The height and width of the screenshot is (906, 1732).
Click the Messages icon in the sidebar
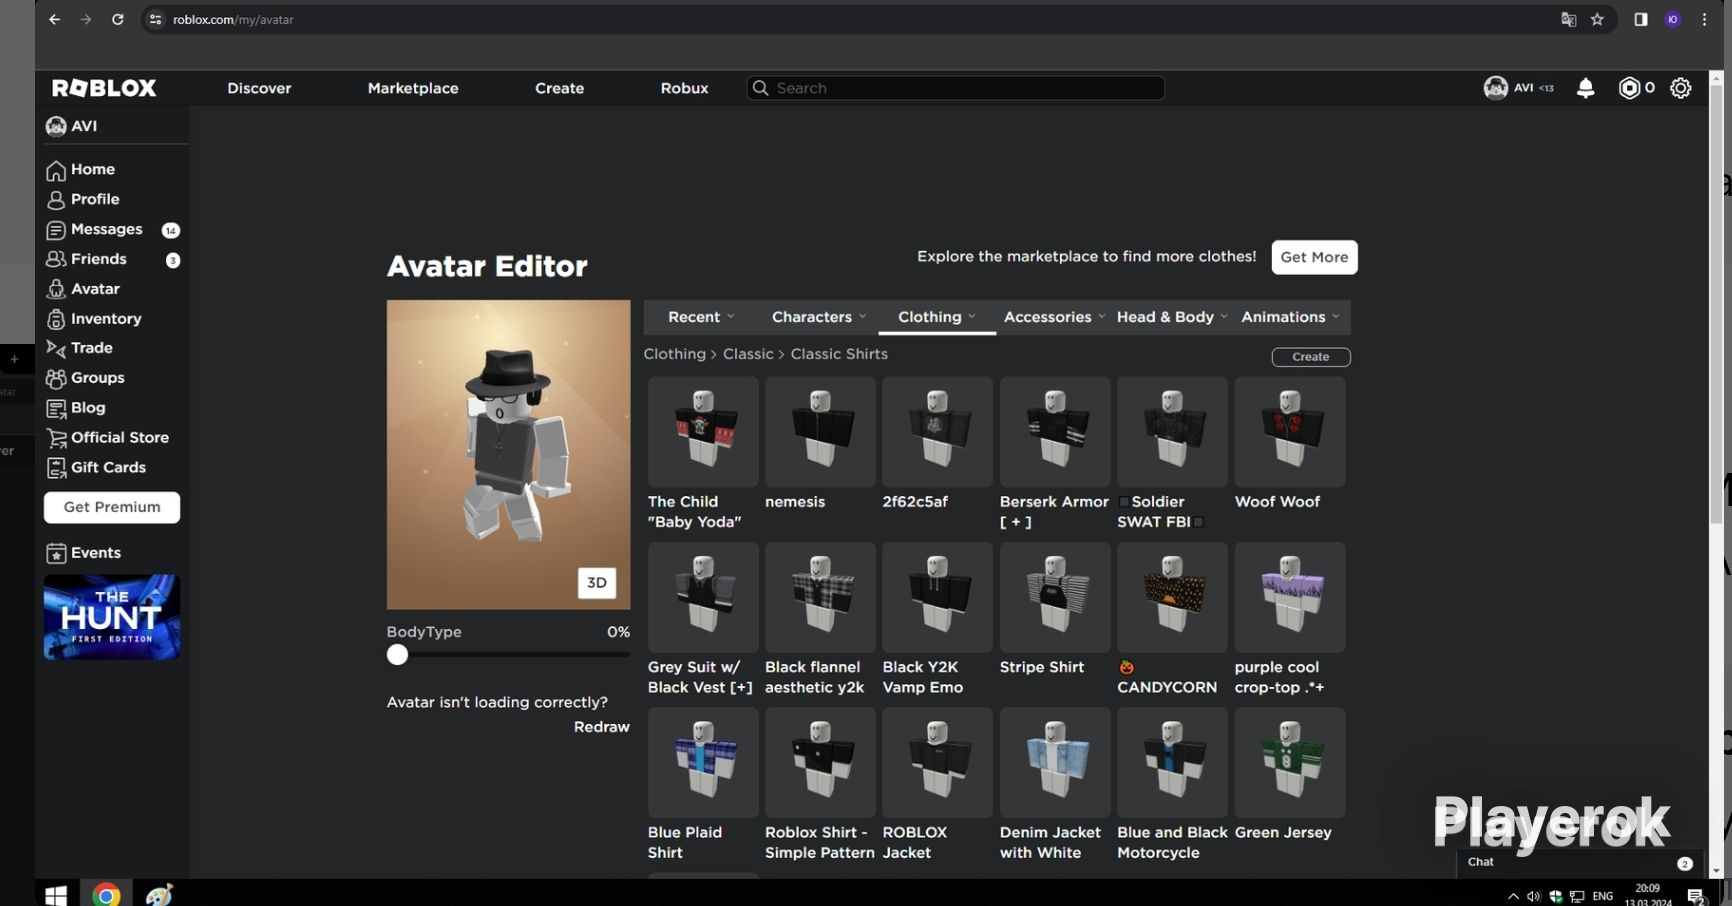coord(56,230)
